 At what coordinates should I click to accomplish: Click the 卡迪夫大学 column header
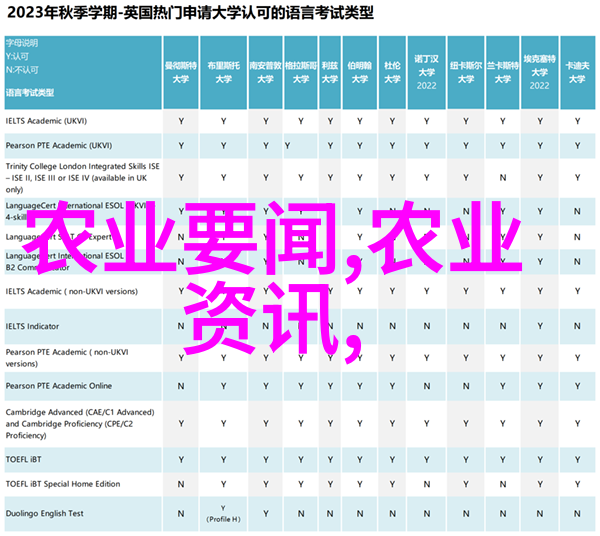click(x=577, y=72)
